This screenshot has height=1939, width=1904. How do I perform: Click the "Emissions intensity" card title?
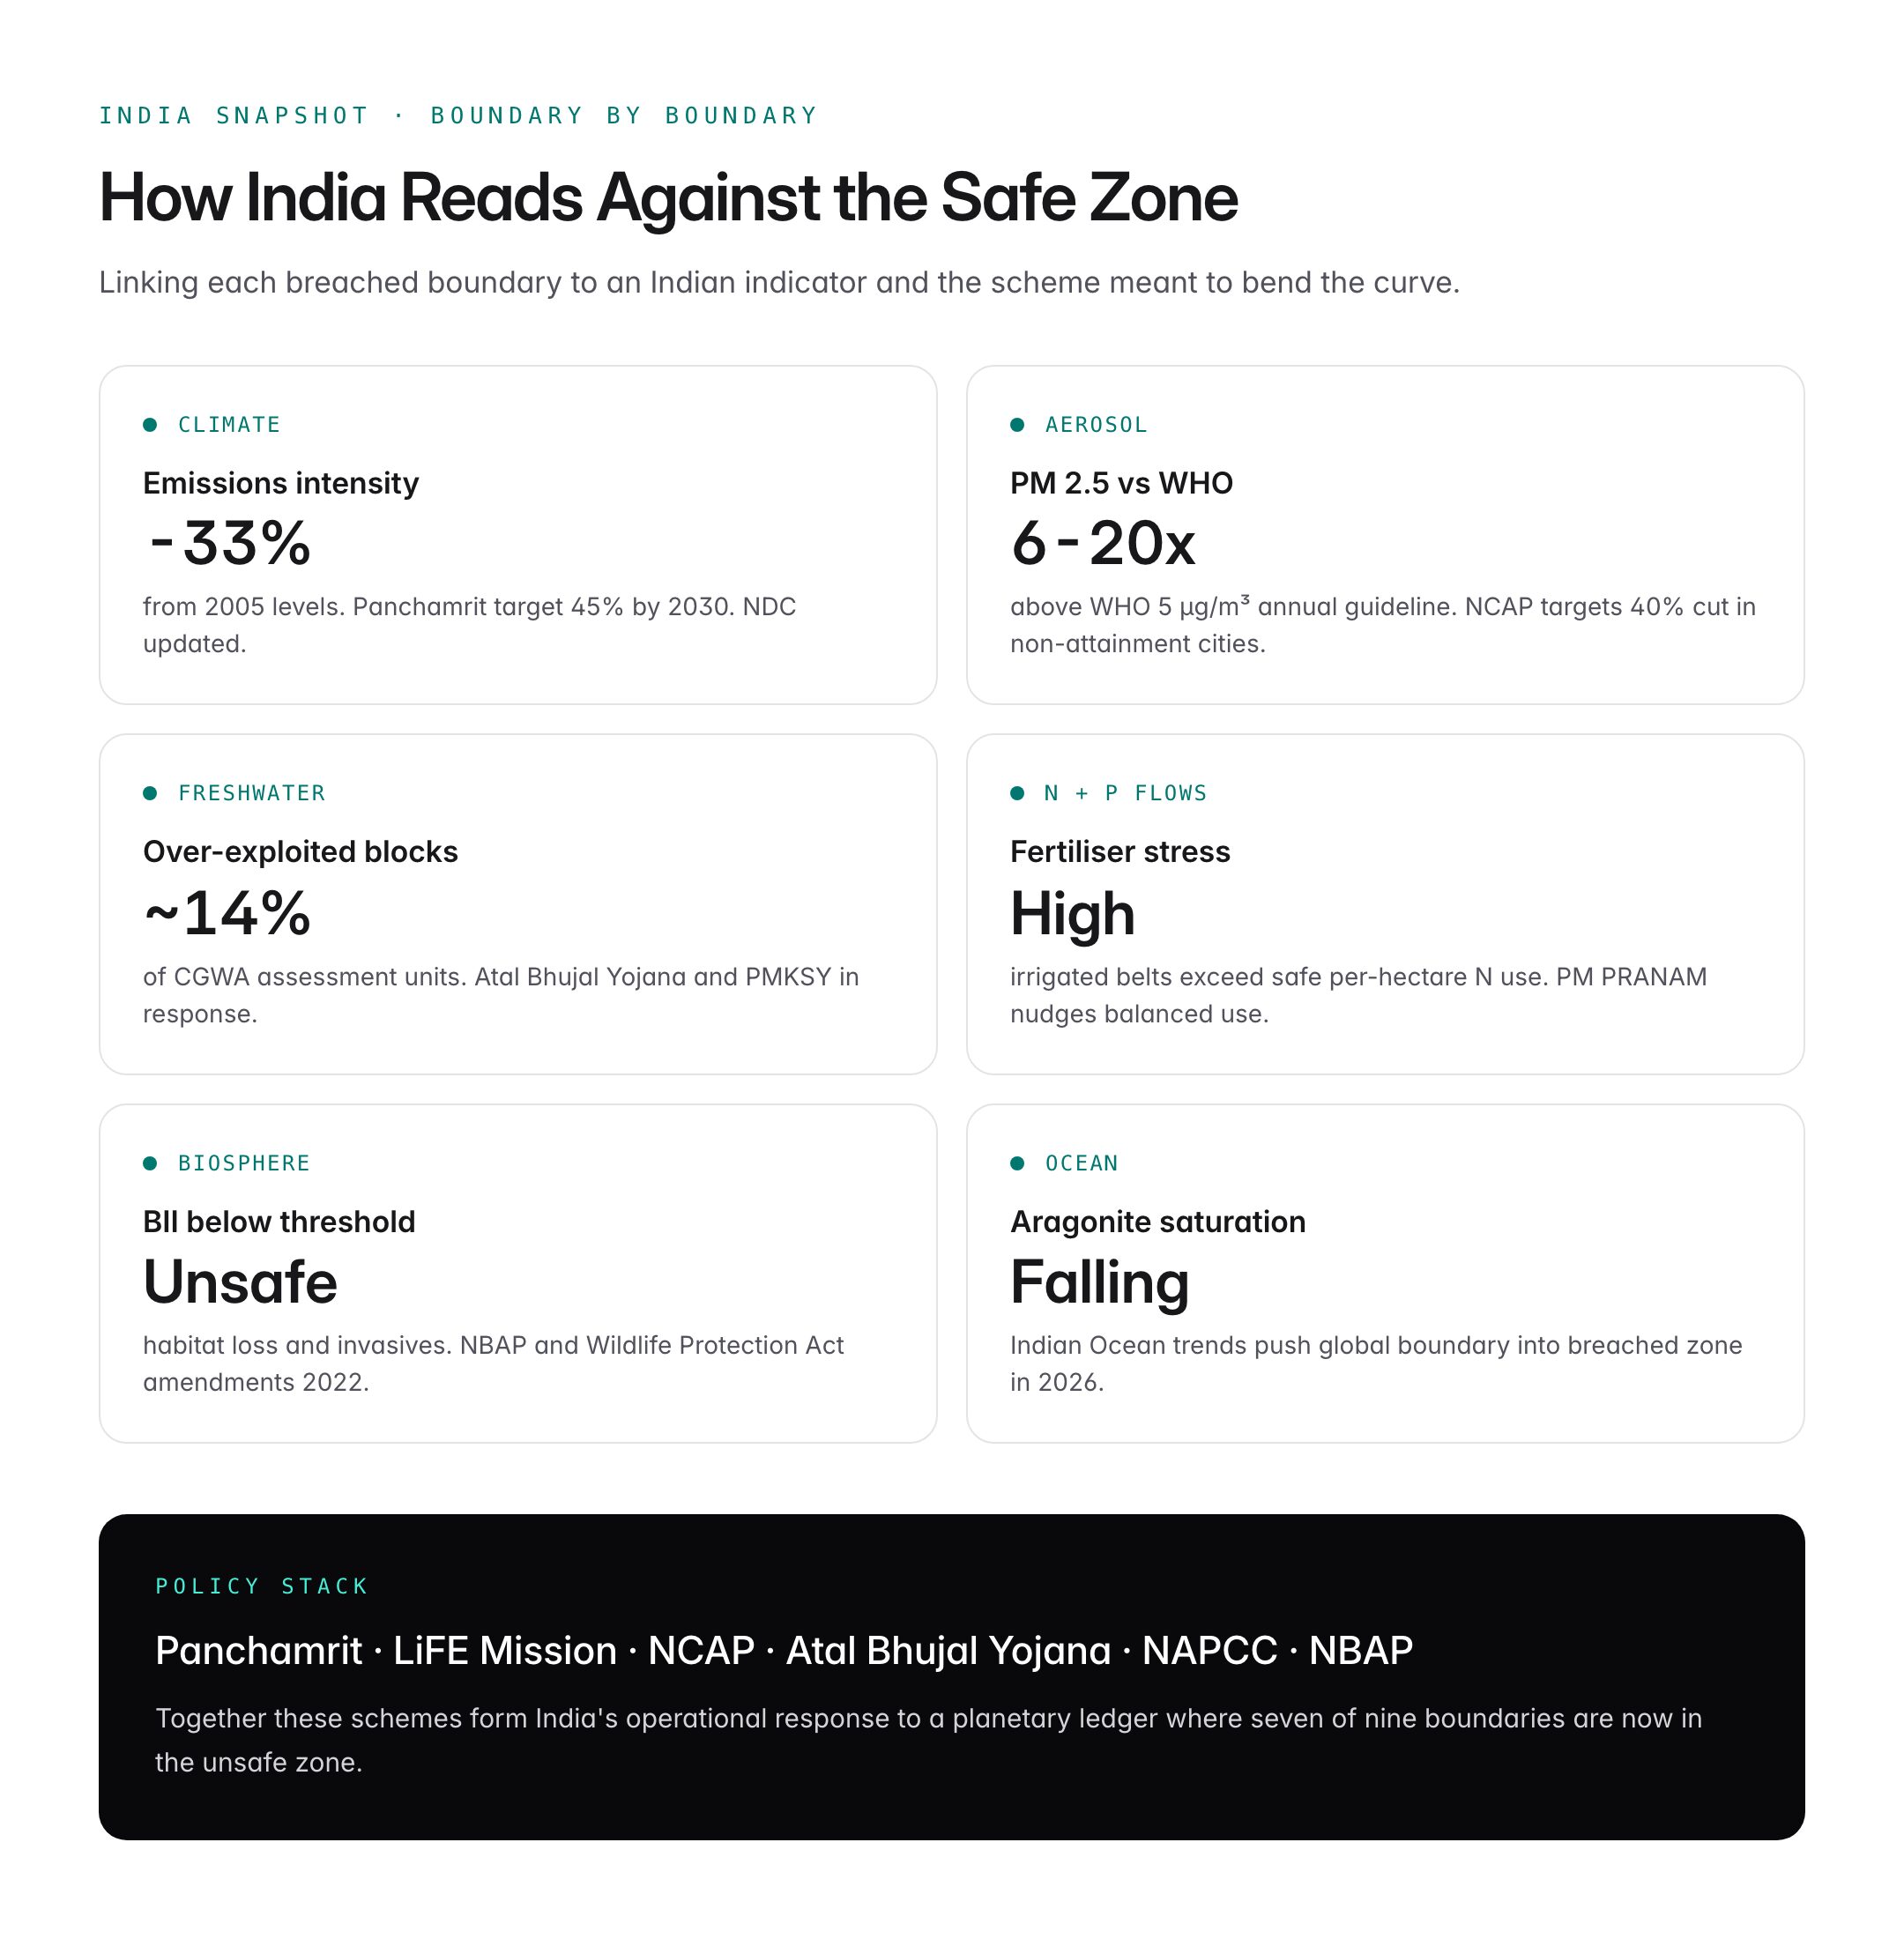280,483
